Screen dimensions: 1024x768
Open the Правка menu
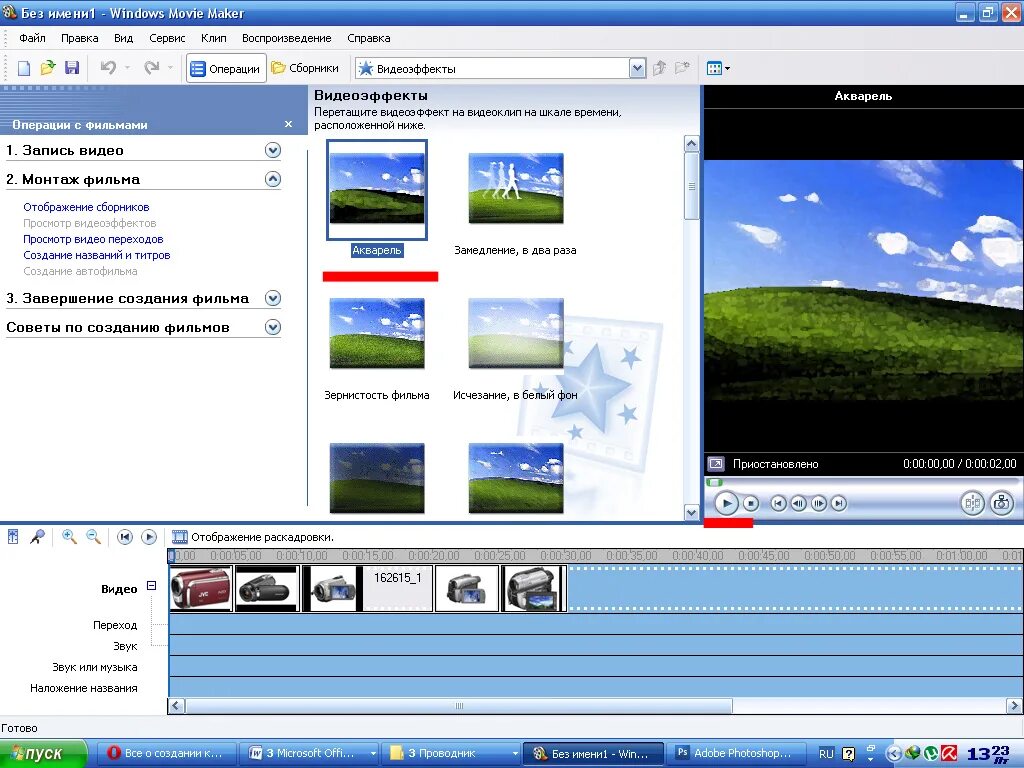[80, 38]
